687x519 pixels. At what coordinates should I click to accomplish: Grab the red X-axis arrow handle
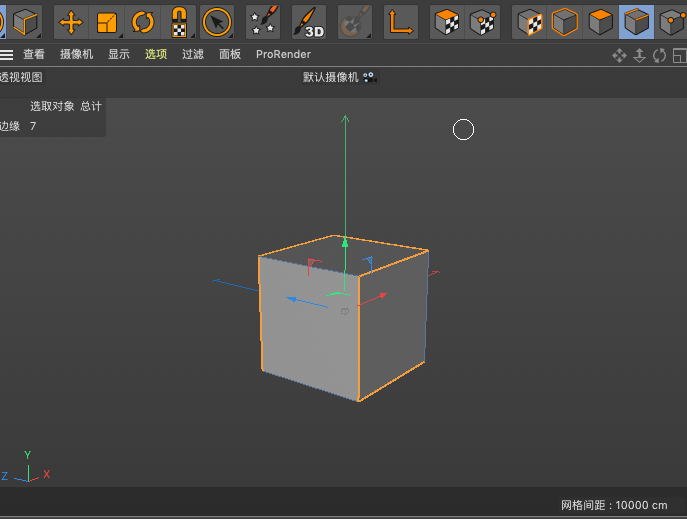point(383,296)
